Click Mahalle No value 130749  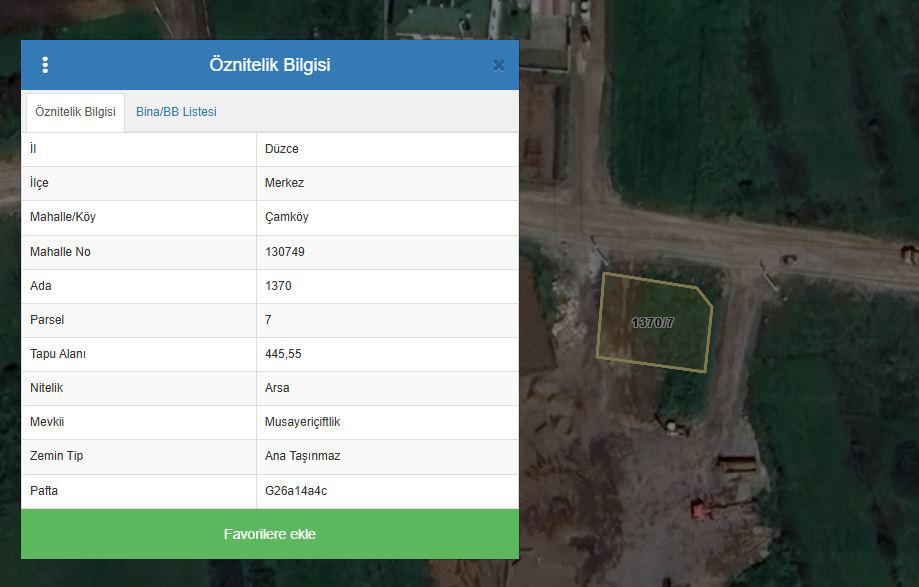click(x=285, y=252)
